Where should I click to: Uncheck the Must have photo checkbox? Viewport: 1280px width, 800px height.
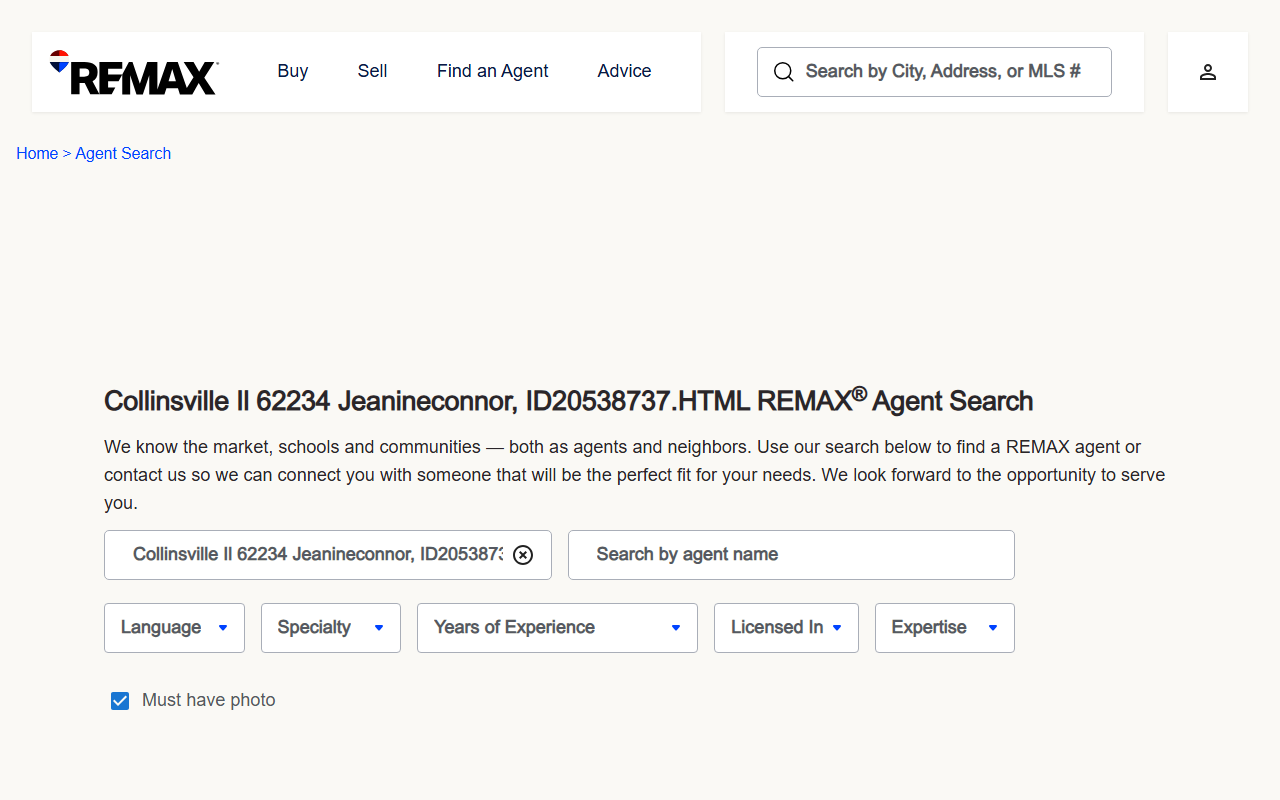coord(120,701)
